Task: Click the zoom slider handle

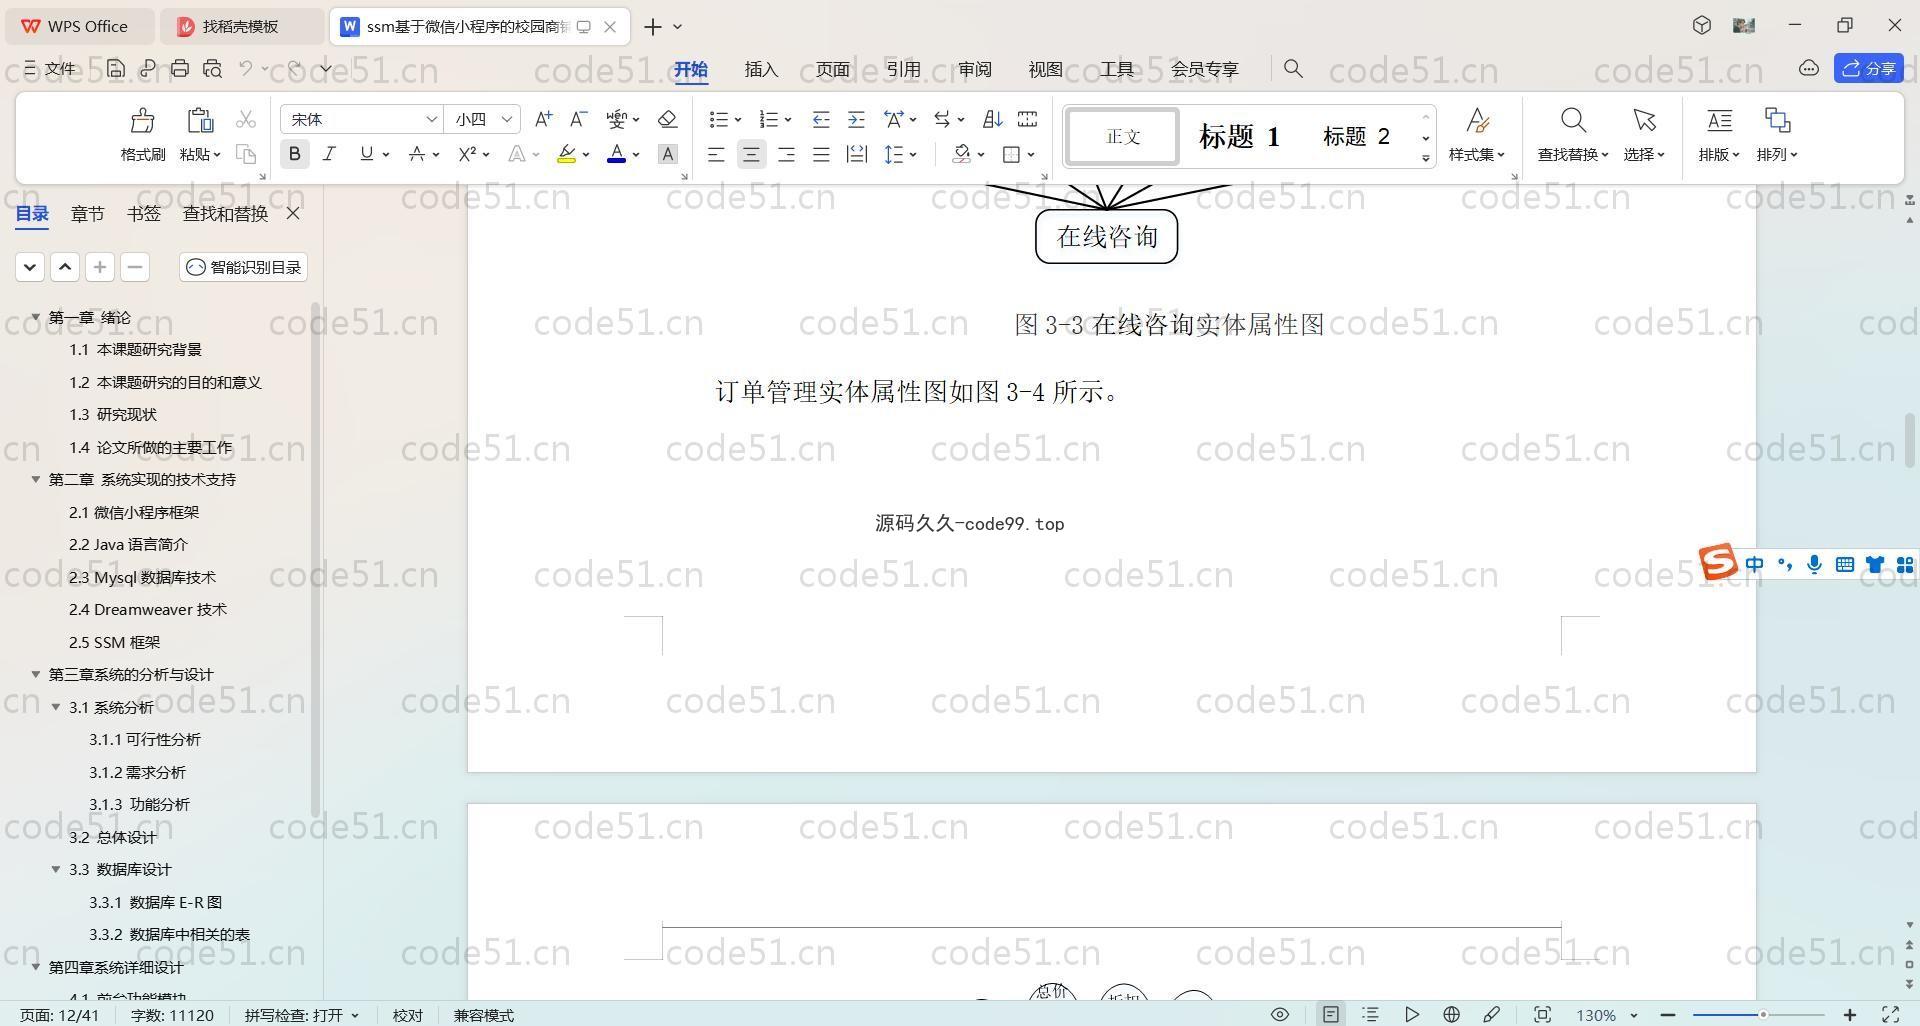Action: tap(1763, 1015)
